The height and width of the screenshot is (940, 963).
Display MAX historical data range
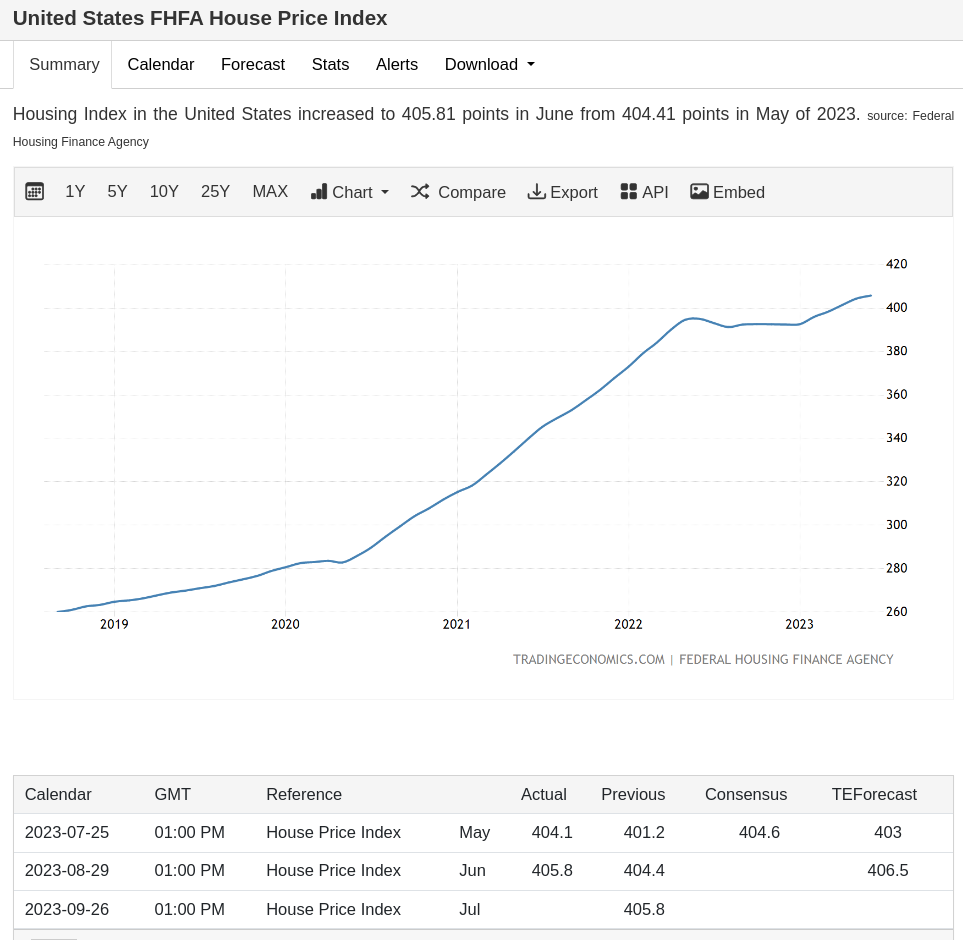coord(270,192)
